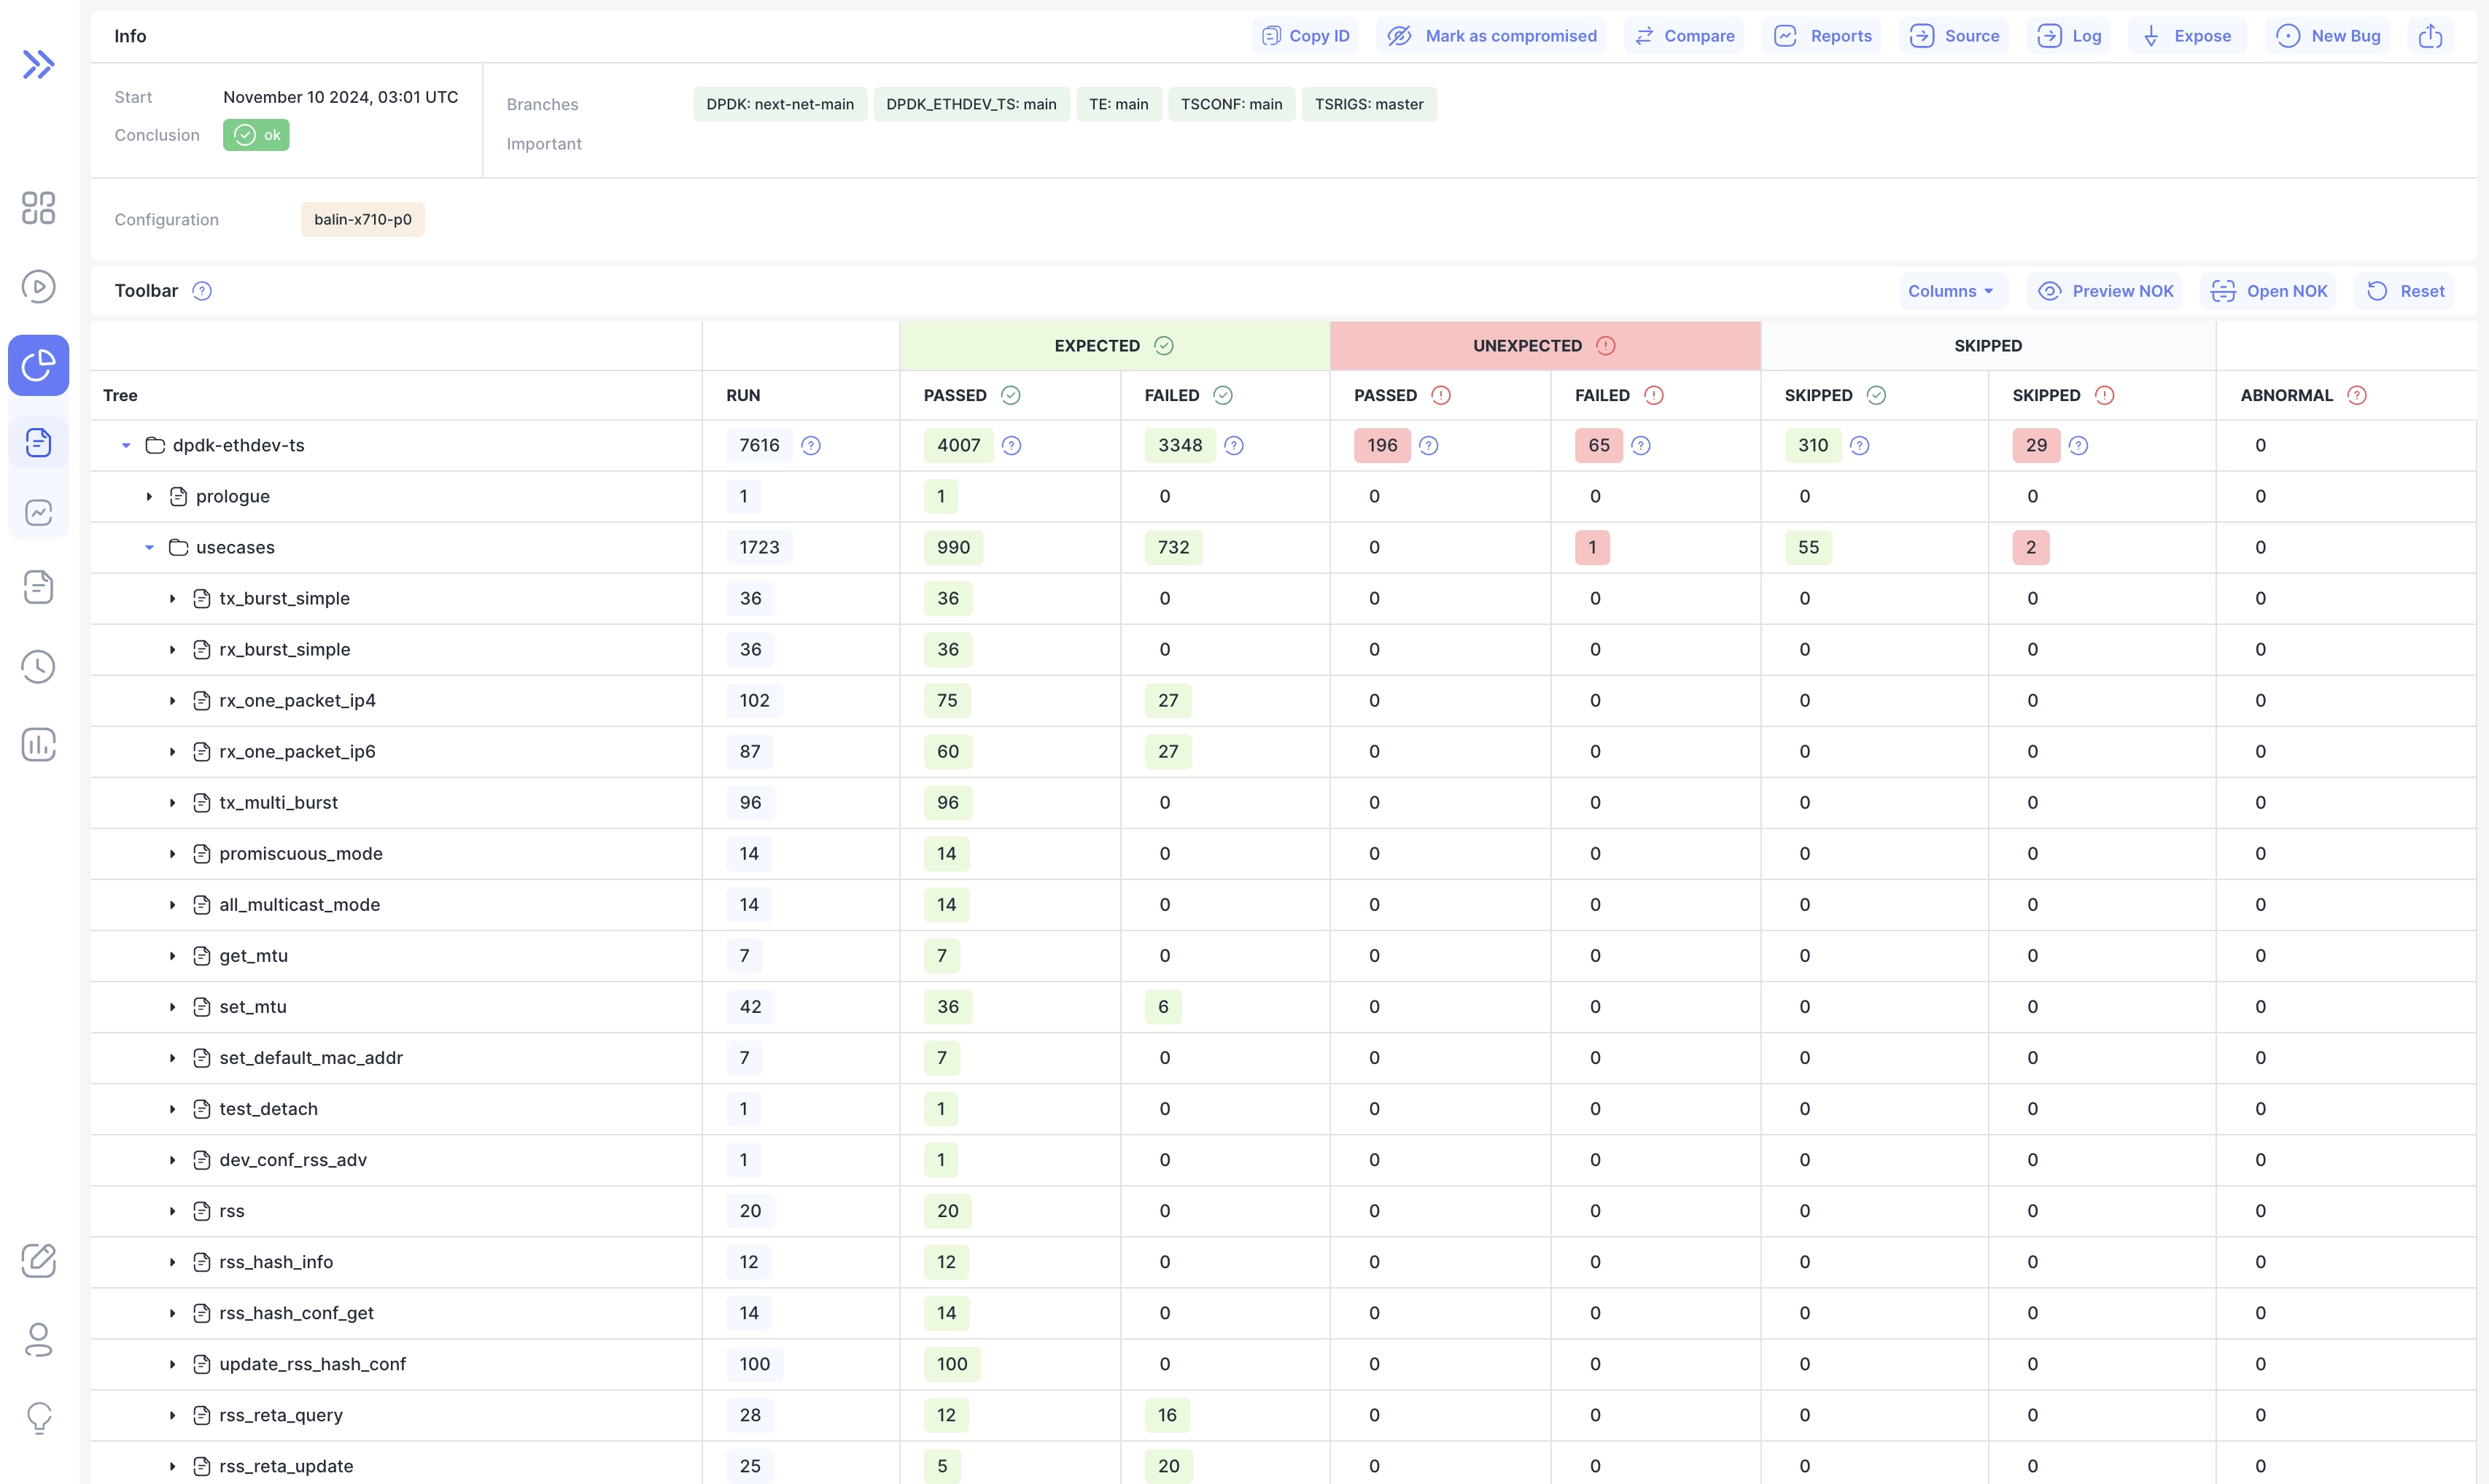Toggle Mark as compromised
Screen dimensions: 2489x1484
pos(1491,36)
